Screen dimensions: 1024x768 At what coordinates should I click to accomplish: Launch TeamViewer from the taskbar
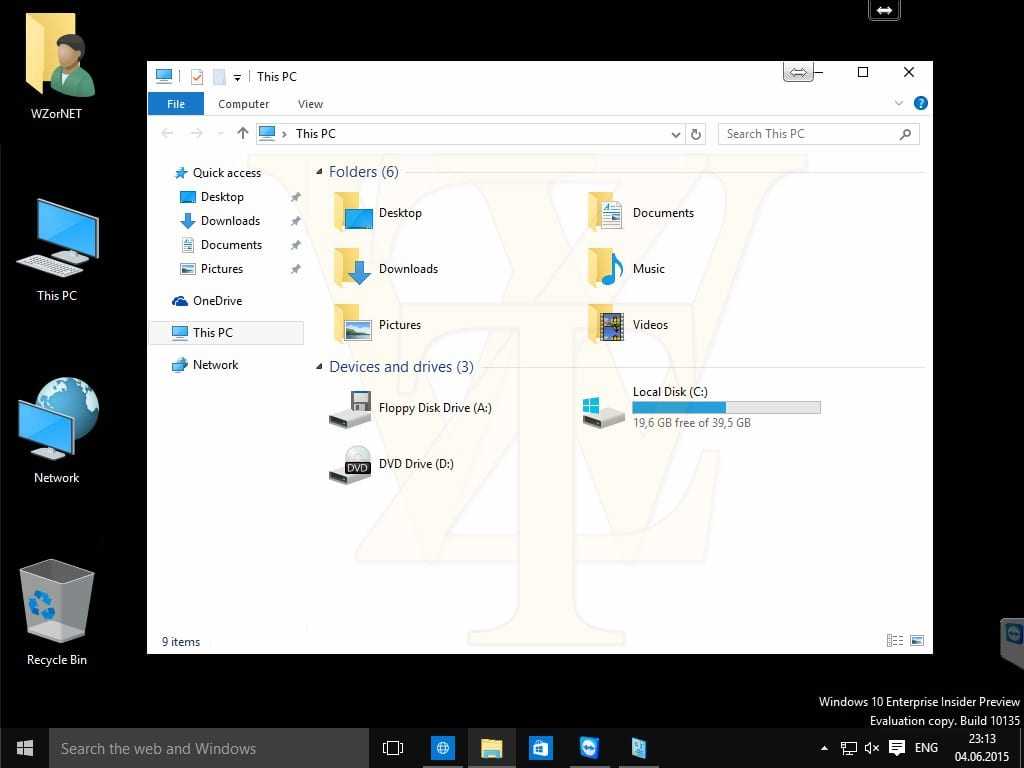[589, 748]
